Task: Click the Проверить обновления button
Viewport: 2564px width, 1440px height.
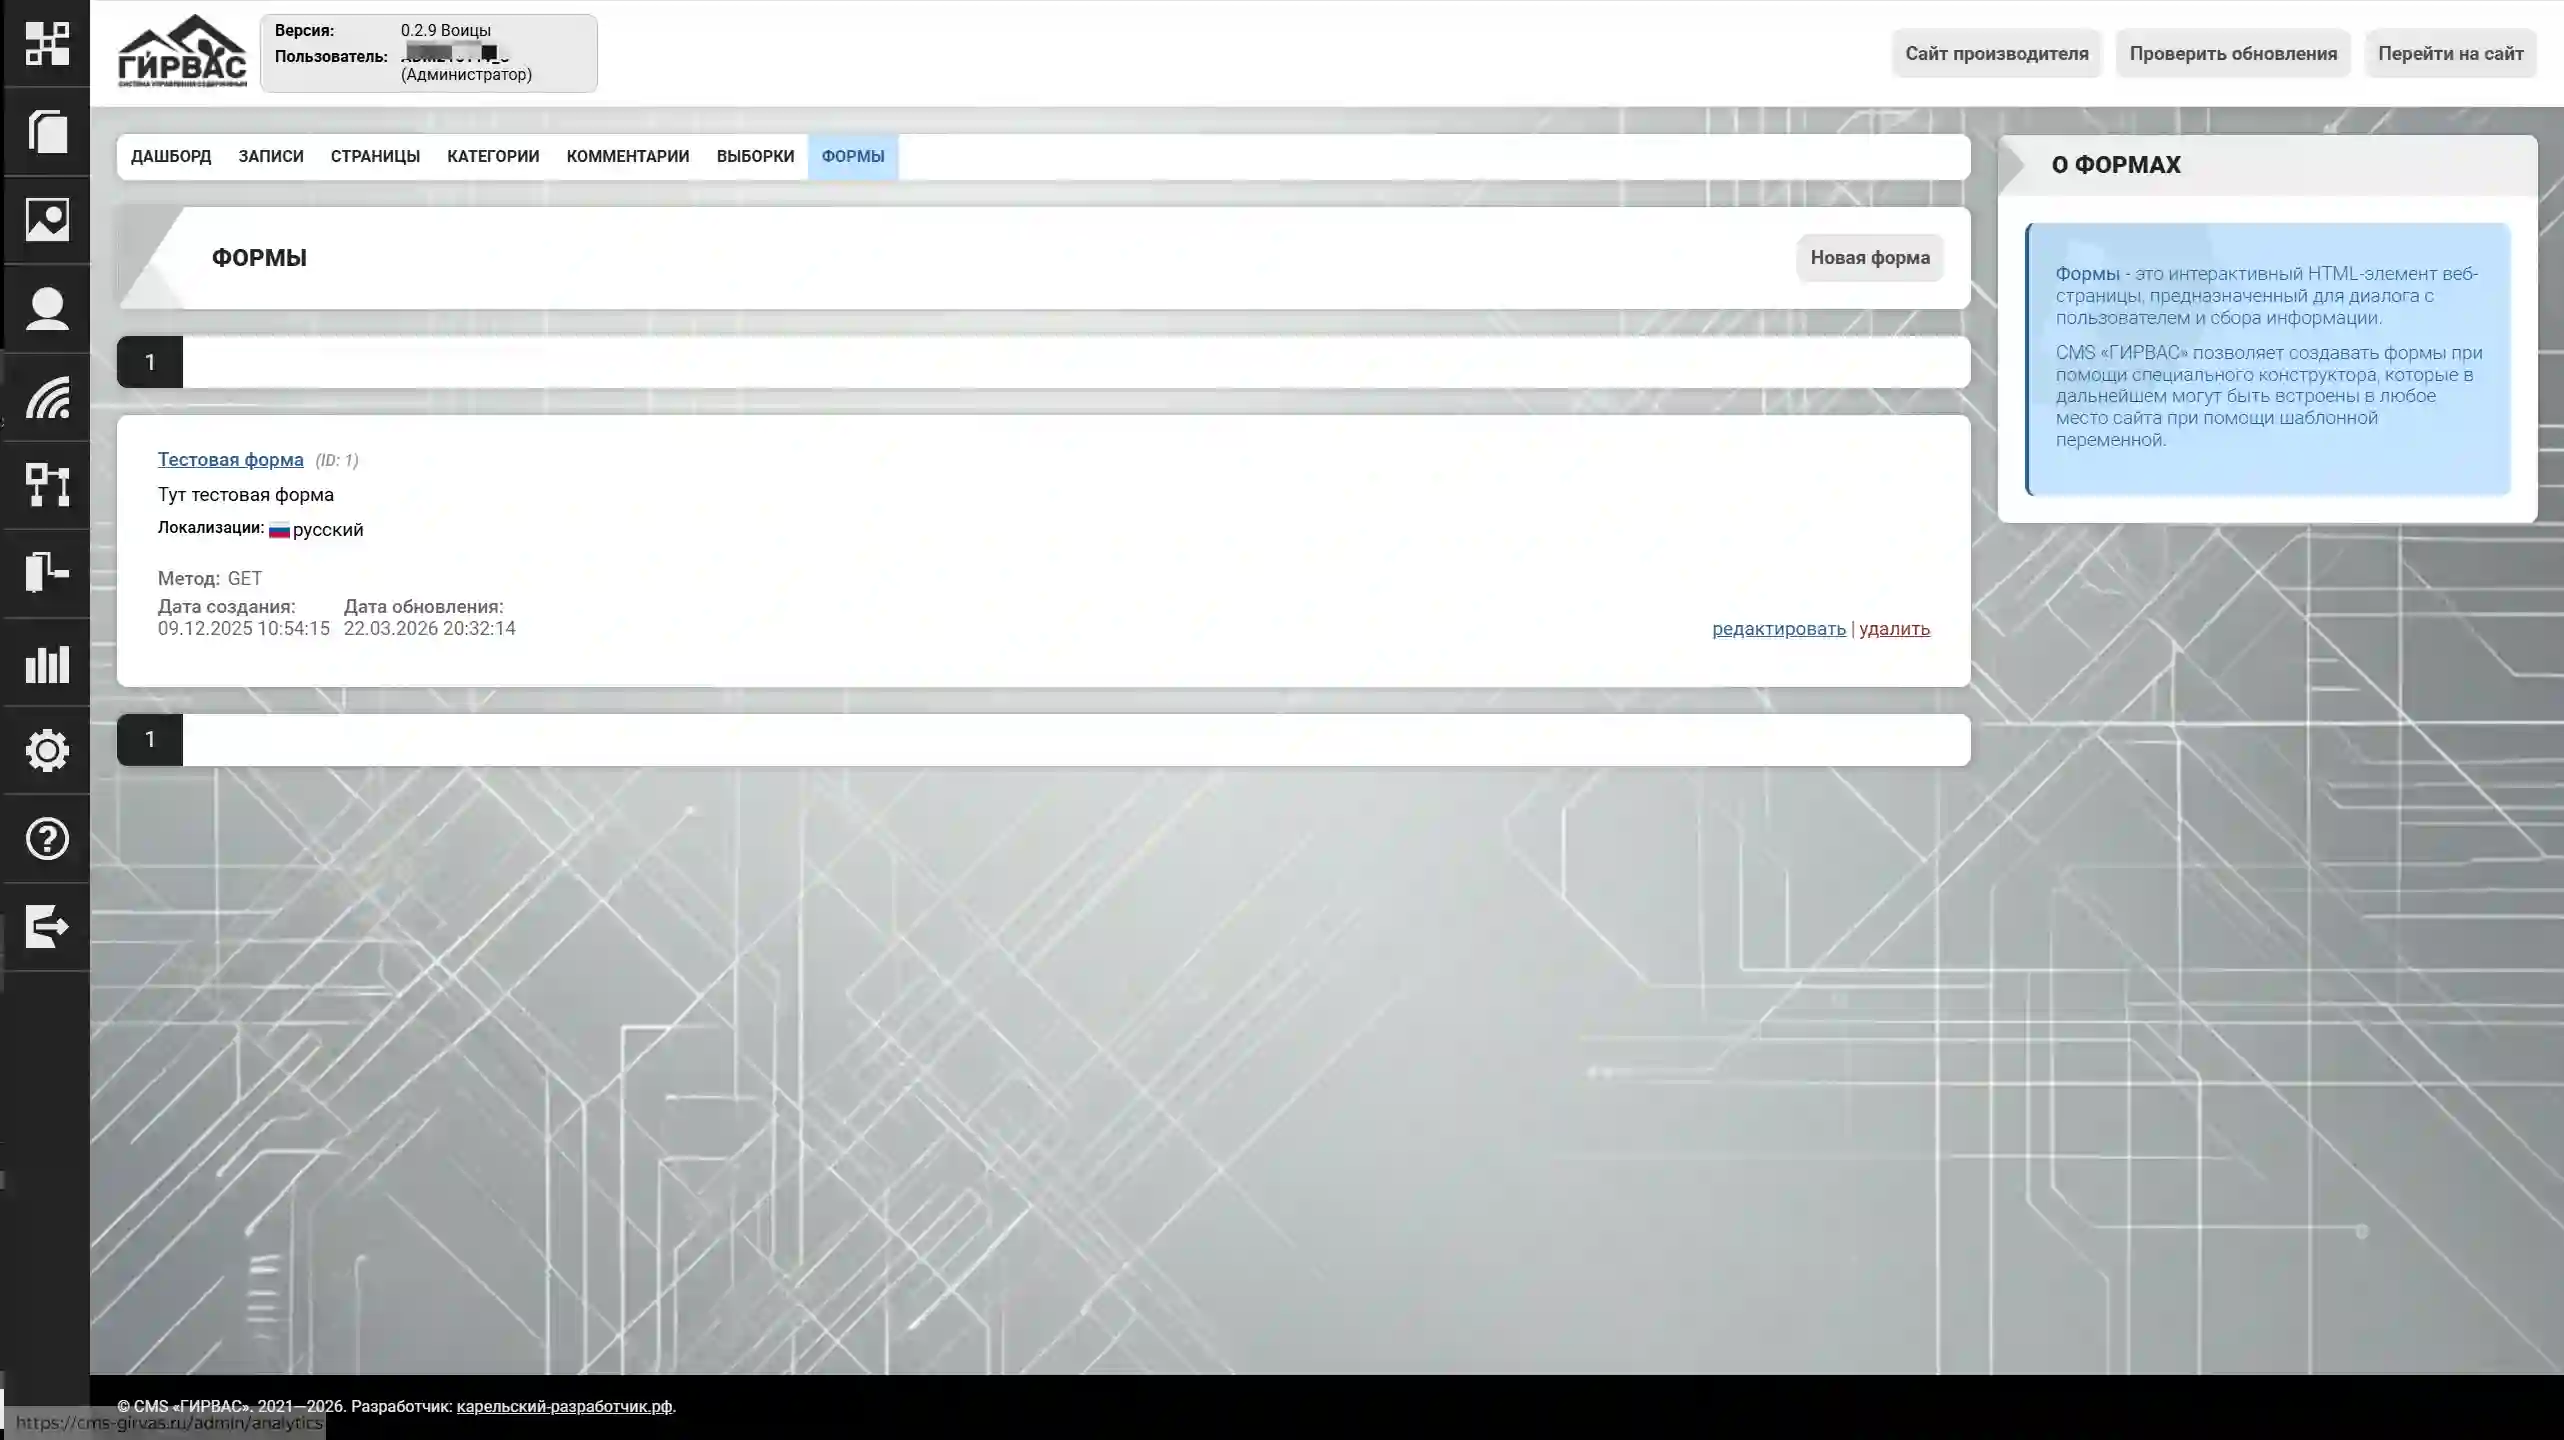Action: [2232, 54]
